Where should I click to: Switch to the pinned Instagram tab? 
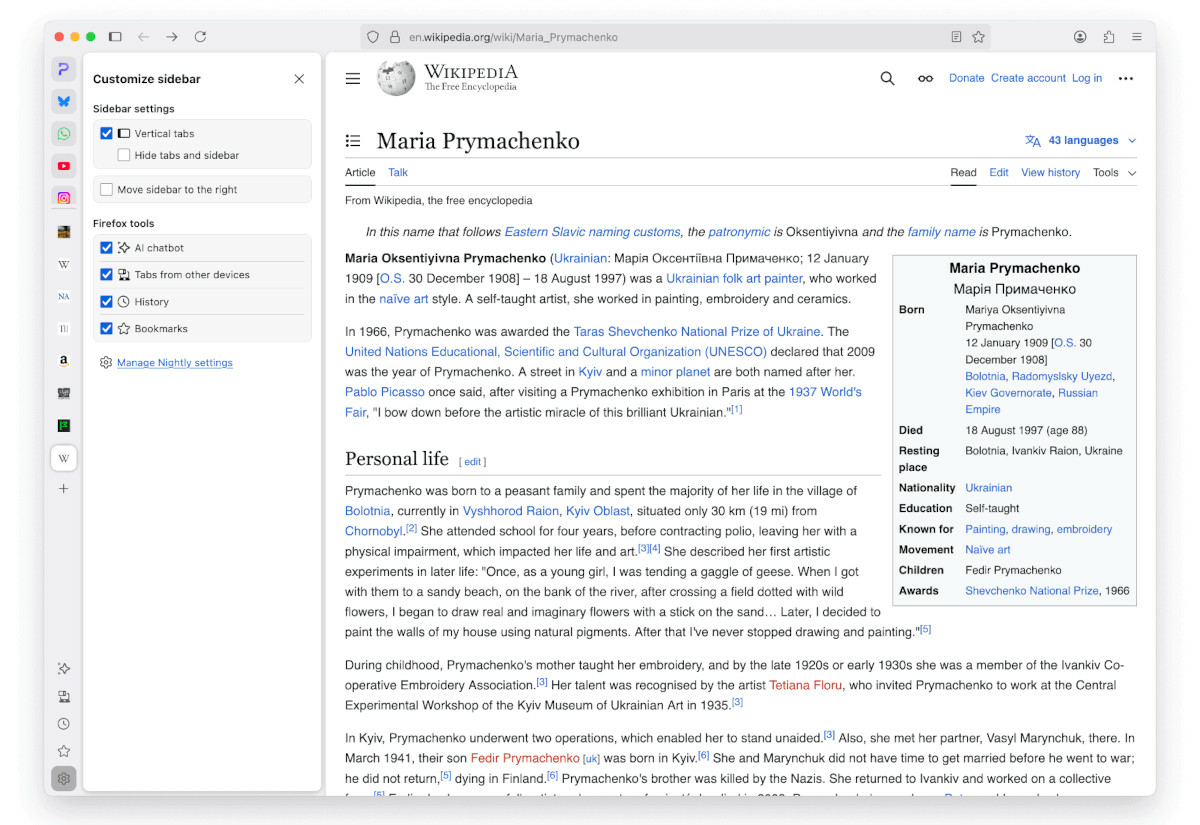point(64,198)
